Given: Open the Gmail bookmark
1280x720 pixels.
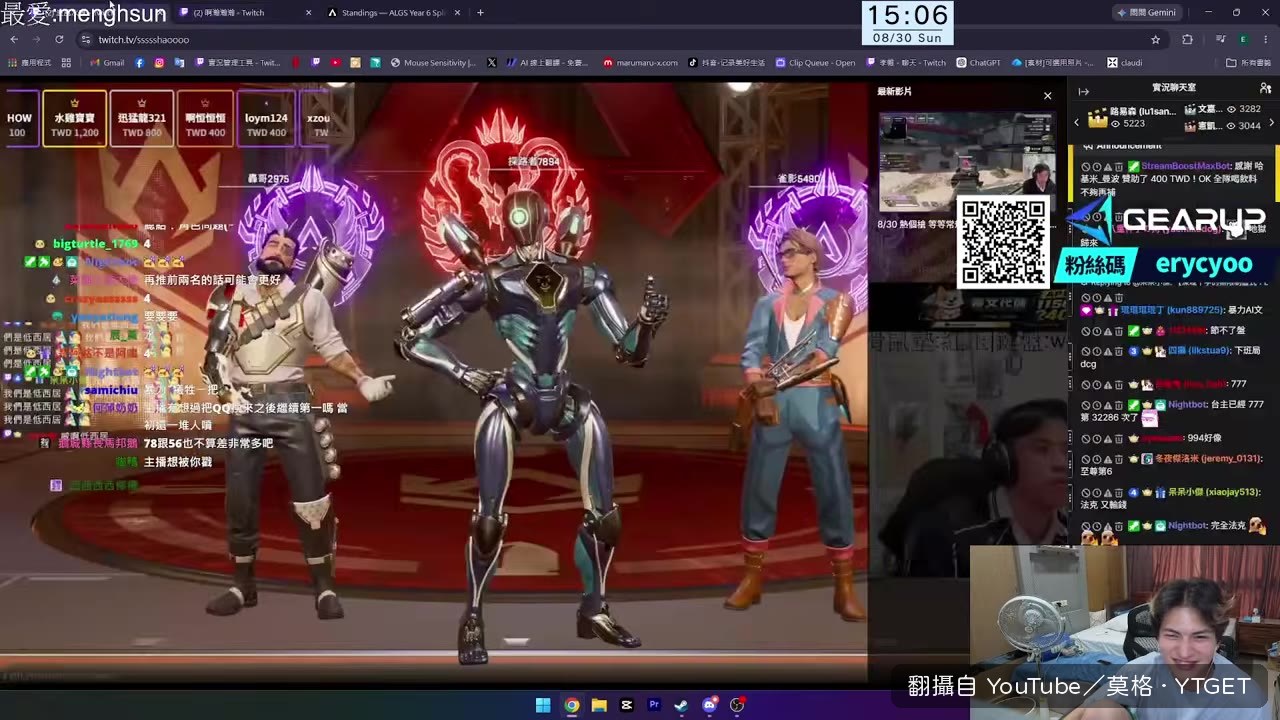Looking at the screenshot, I should (107, 62).
